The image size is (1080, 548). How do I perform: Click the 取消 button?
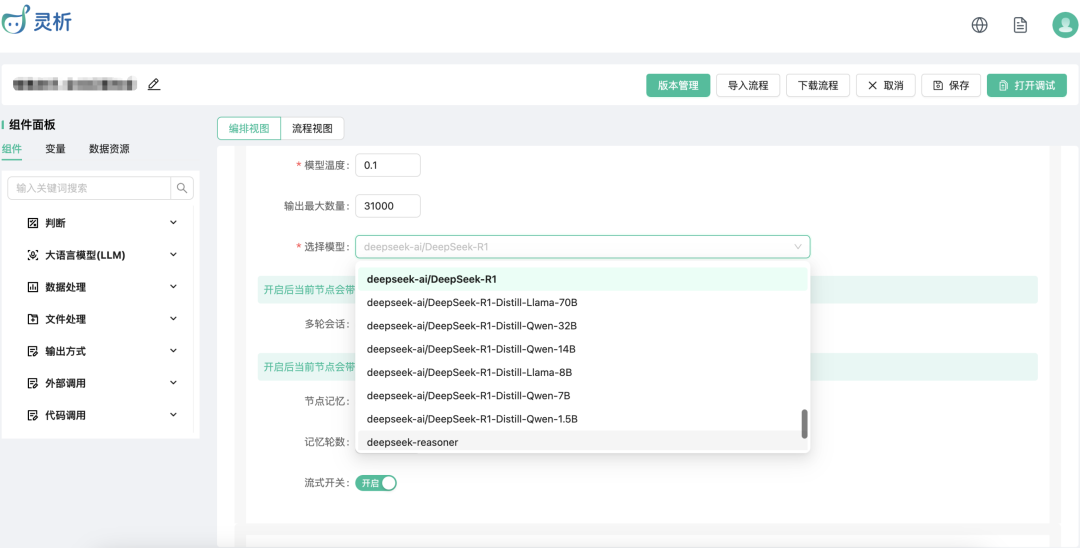coord(886,85)
